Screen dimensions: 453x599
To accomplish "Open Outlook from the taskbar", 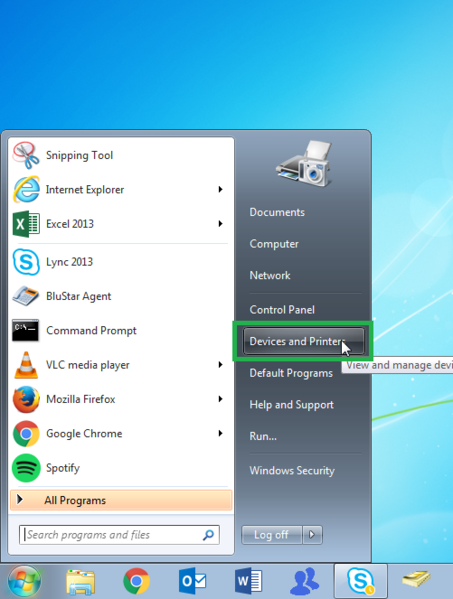I will click(x=193, y=581).
